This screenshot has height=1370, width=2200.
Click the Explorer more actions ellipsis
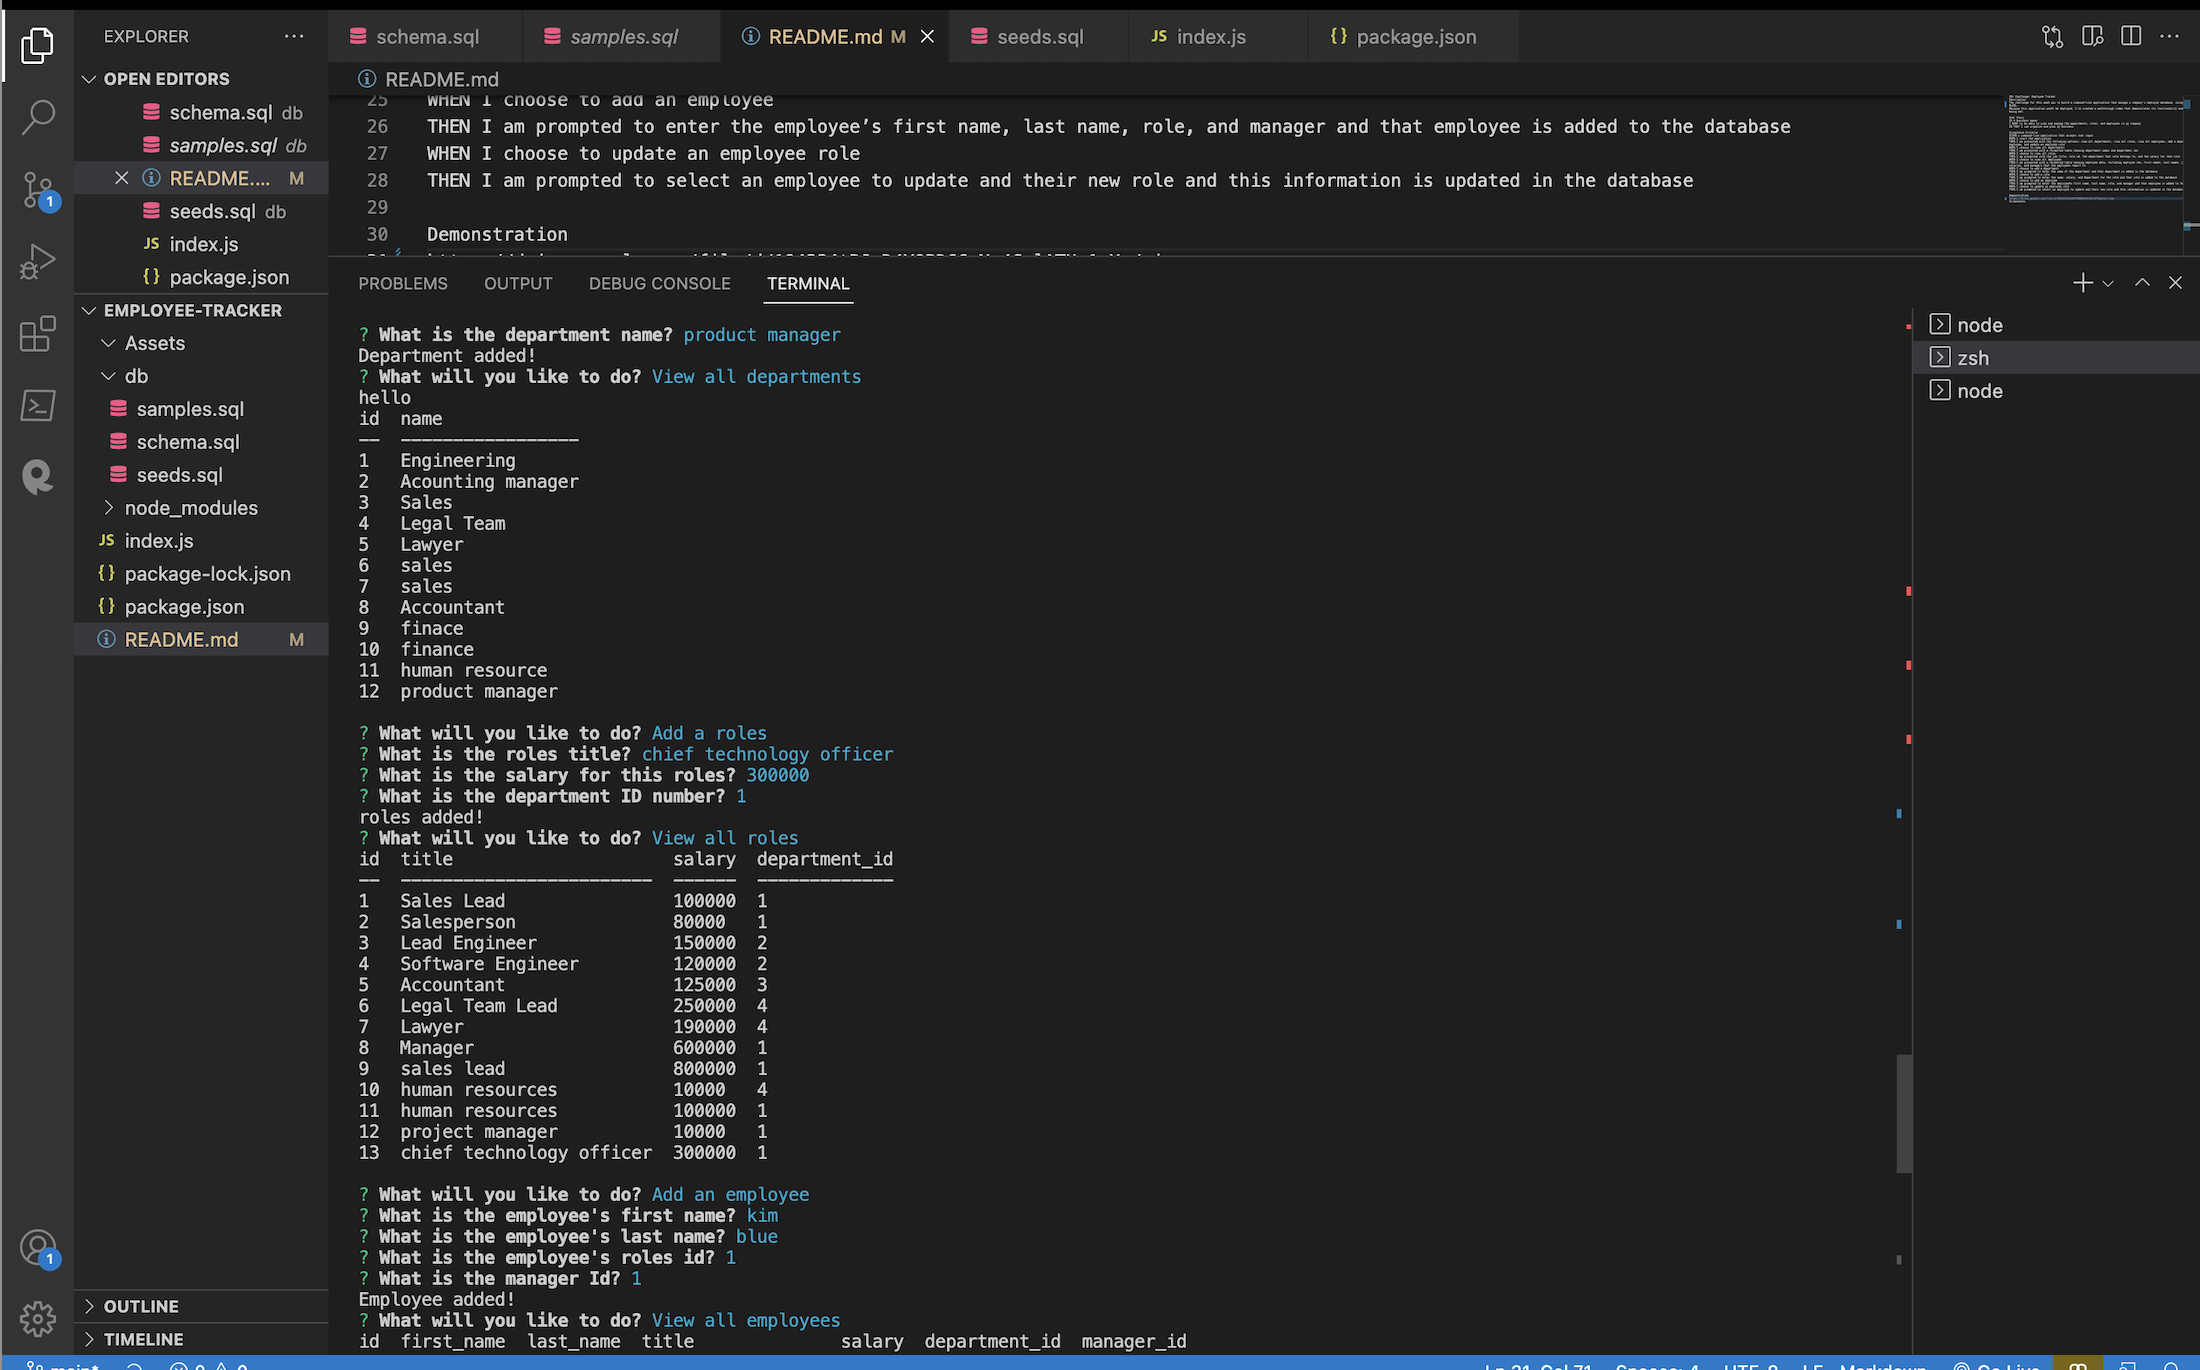pos(293,36)
